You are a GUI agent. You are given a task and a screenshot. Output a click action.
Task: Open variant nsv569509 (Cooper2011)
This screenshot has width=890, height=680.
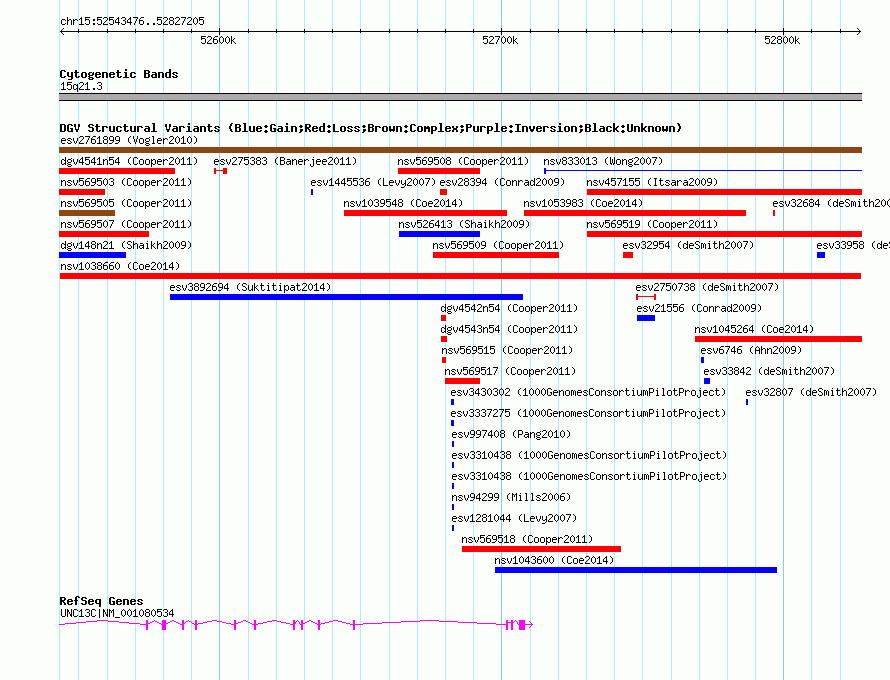click(498, 245)
